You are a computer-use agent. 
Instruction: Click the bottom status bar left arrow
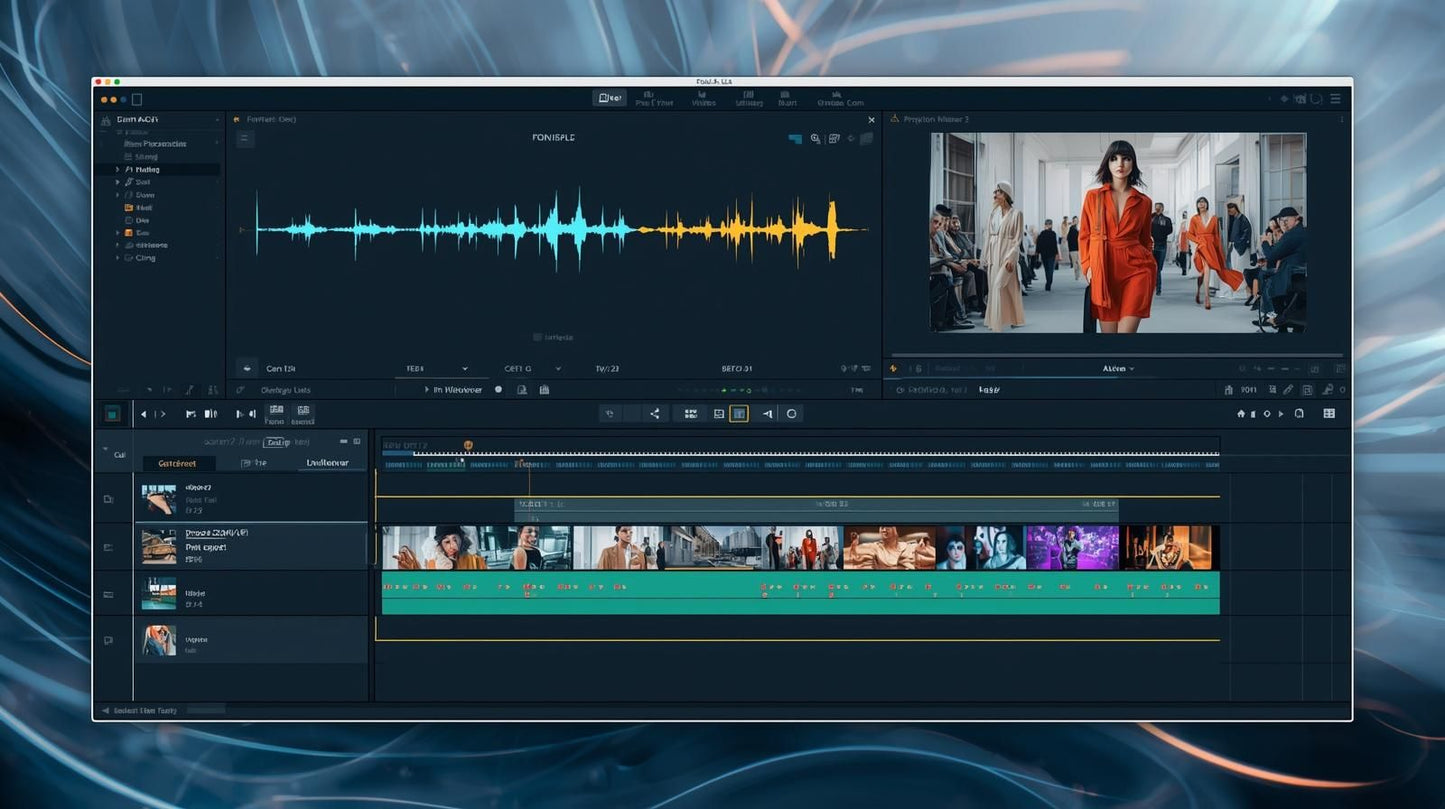coord(104,711)
